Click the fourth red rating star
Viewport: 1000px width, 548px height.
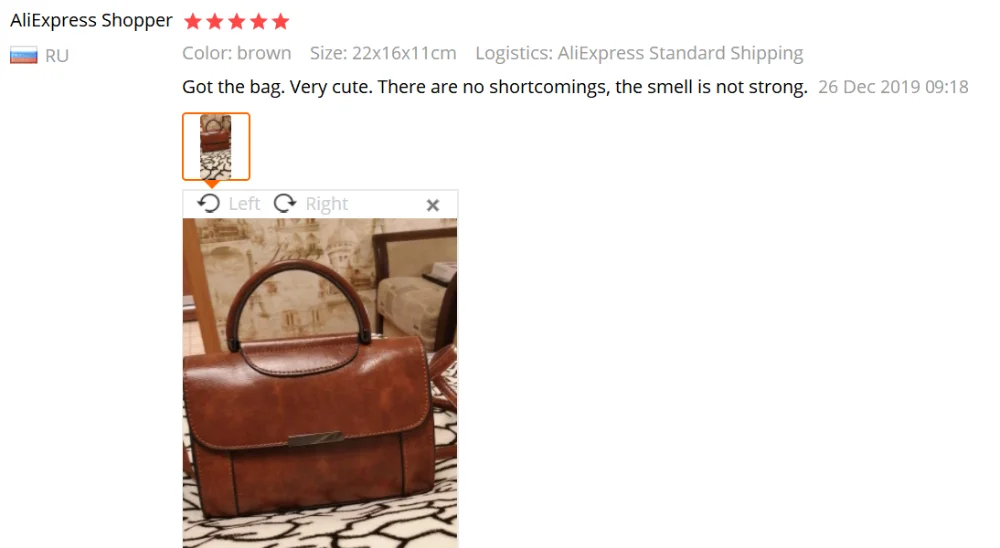[258, 22]
